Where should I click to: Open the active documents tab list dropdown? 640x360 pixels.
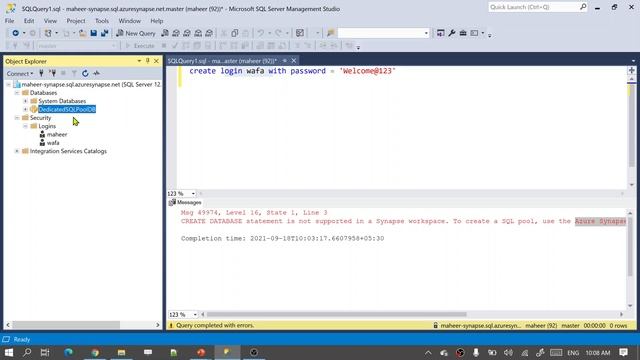[x=633, y=61]
